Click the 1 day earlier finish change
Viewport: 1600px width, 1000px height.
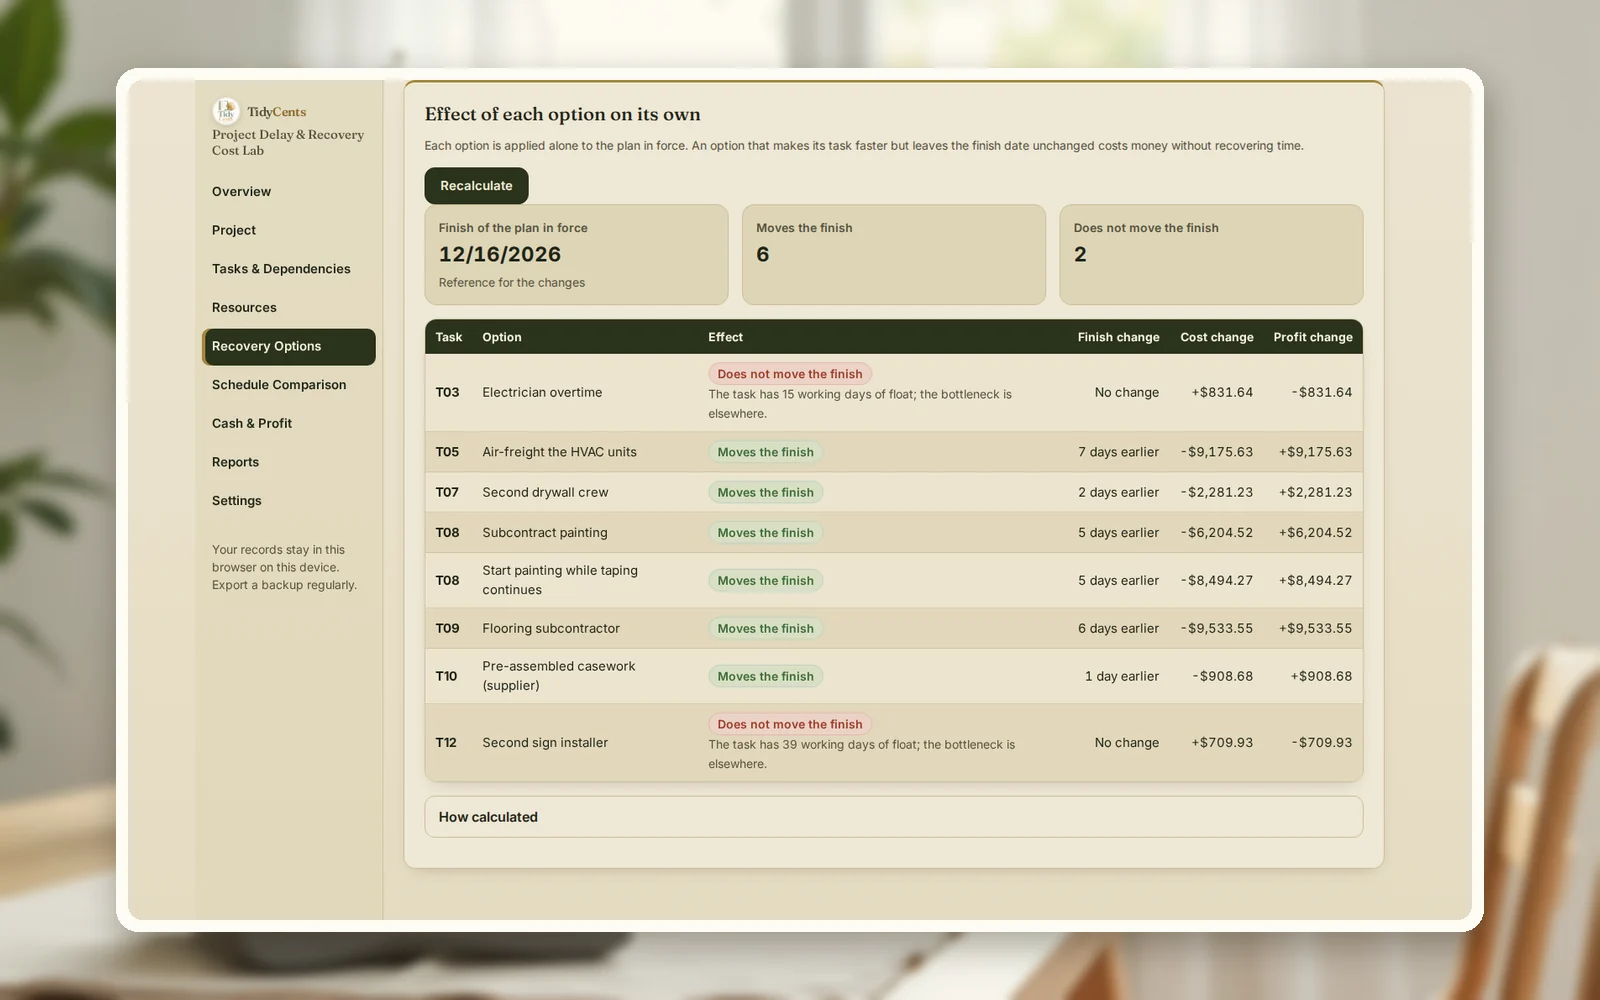click(1122, 676)
